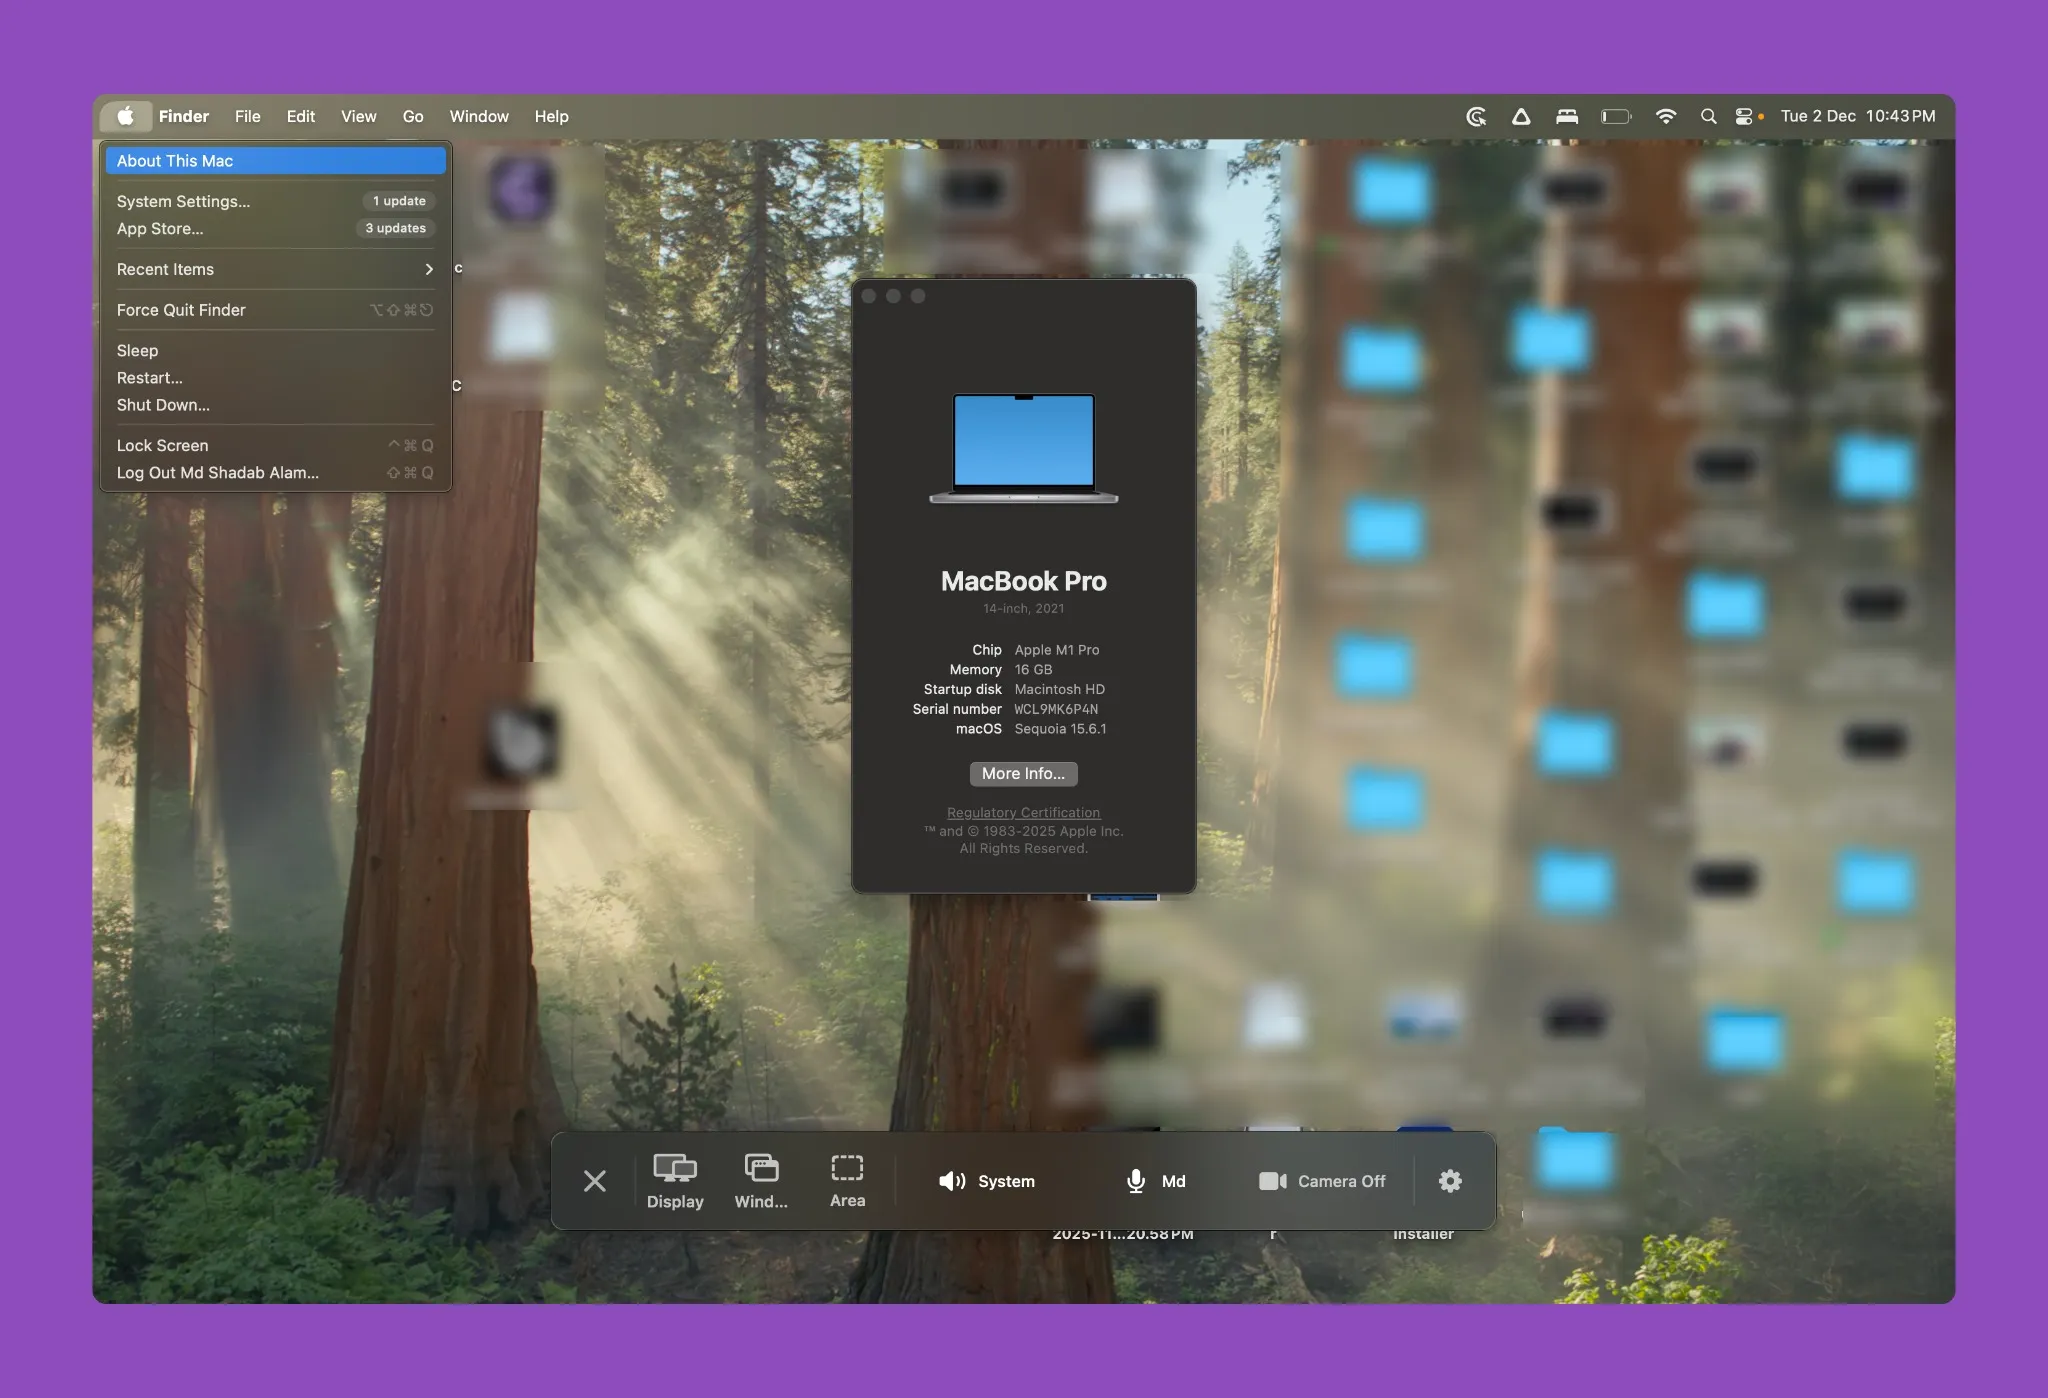Open Spotlight search magnifier icon
2048x1398 pixels.
click(1709, 116)
